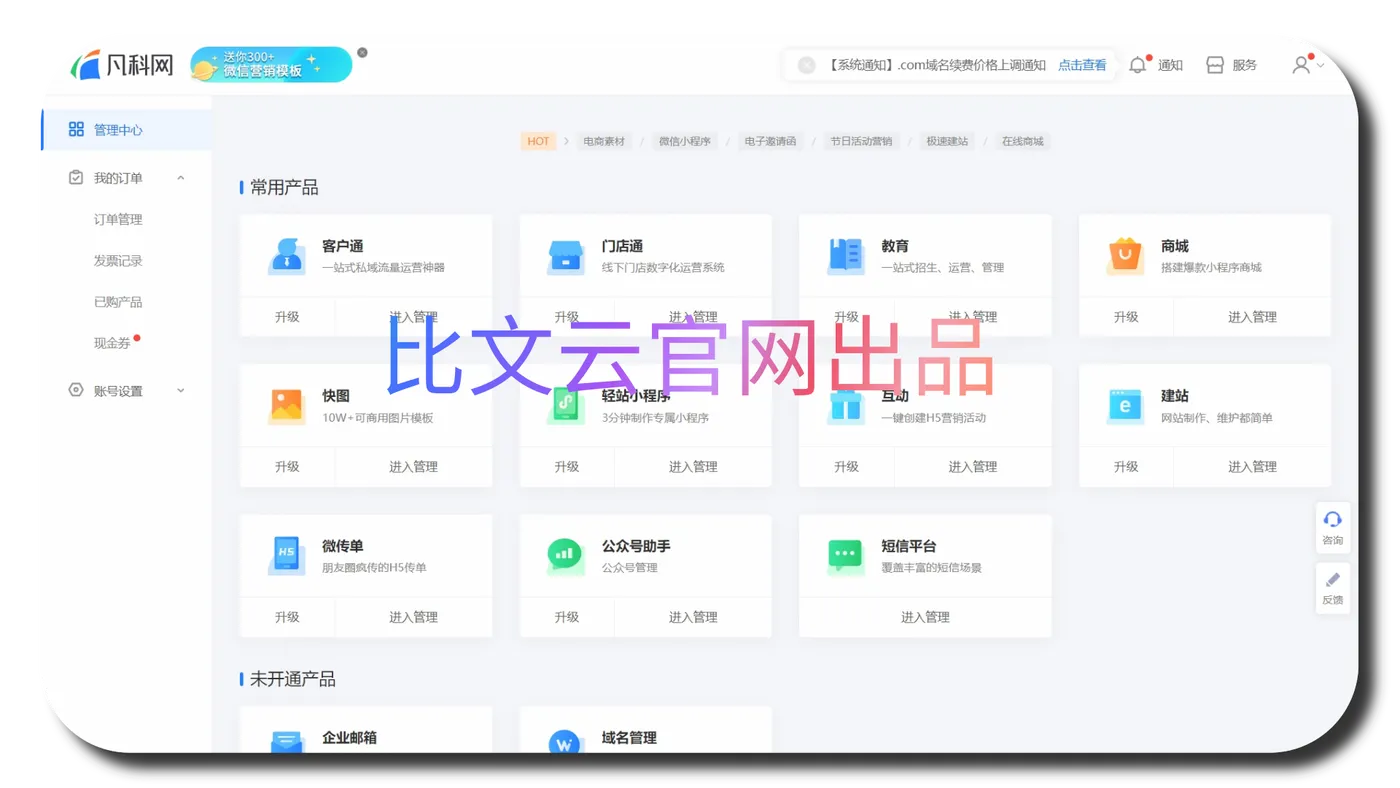This screenshot has width=1400, height=788.
Task: Click the 节日活动营销 tag
Action: tap(861, 141)
